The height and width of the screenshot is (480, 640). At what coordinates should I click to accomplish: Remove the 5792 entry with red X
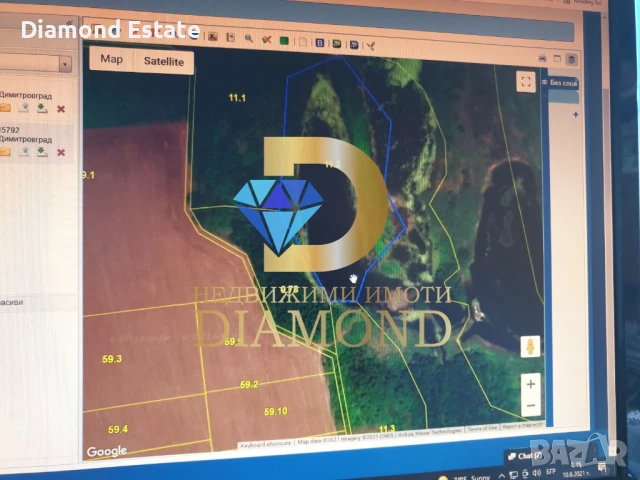click(61, 152)
